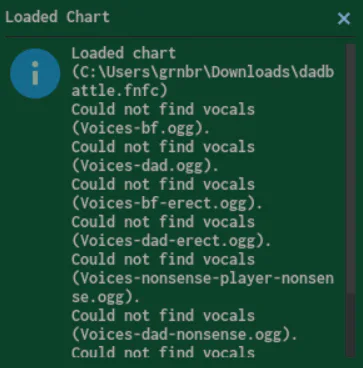Click the Voices-bf-erect.ogg entry
The image size is (363, 368).
[x=167, y=203]
